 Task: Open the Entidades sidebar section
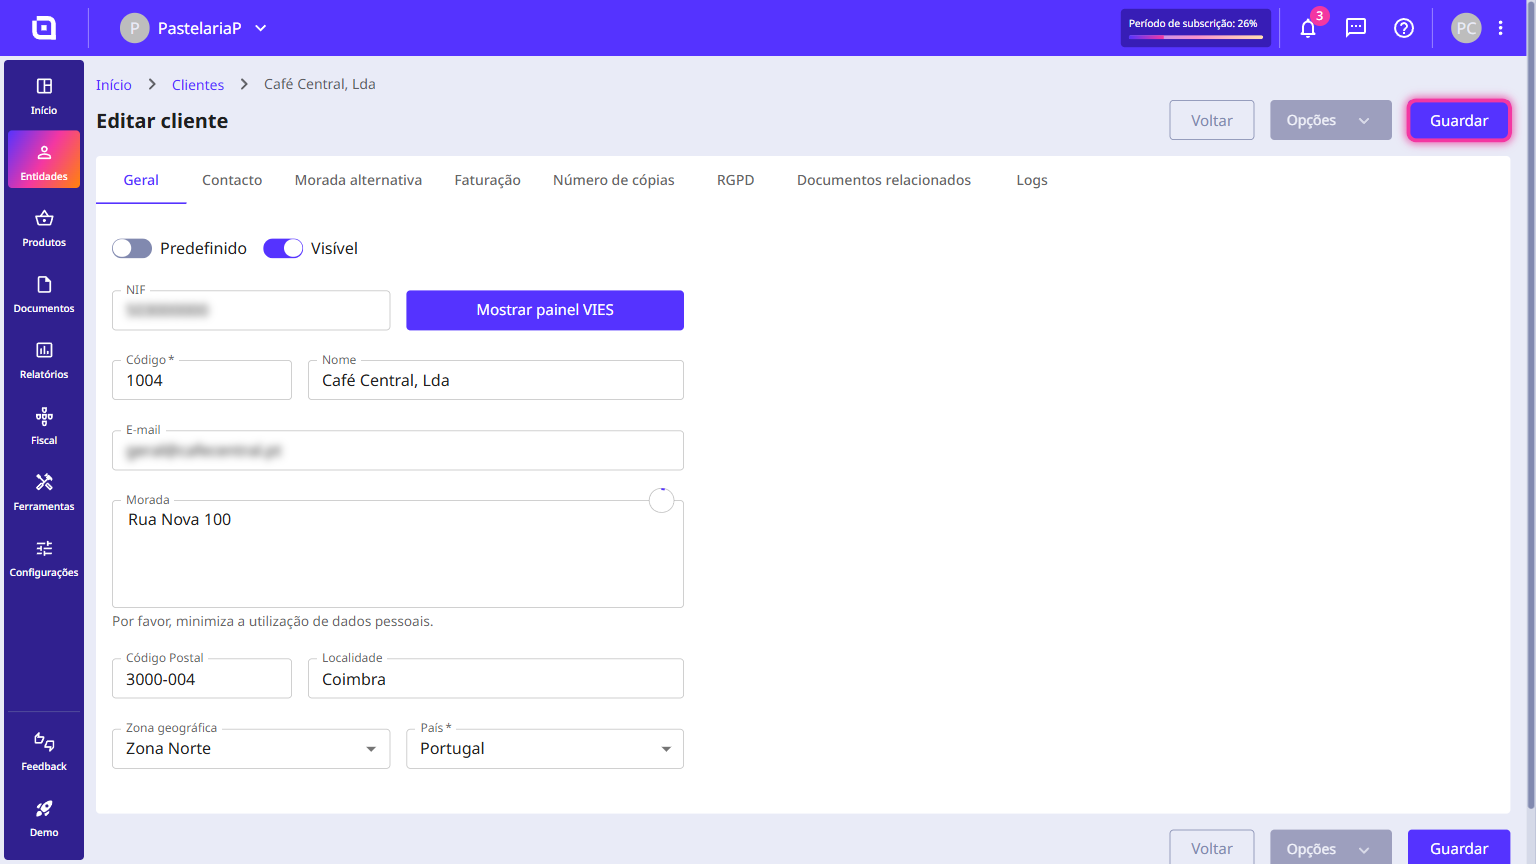(x=44, y=160)
